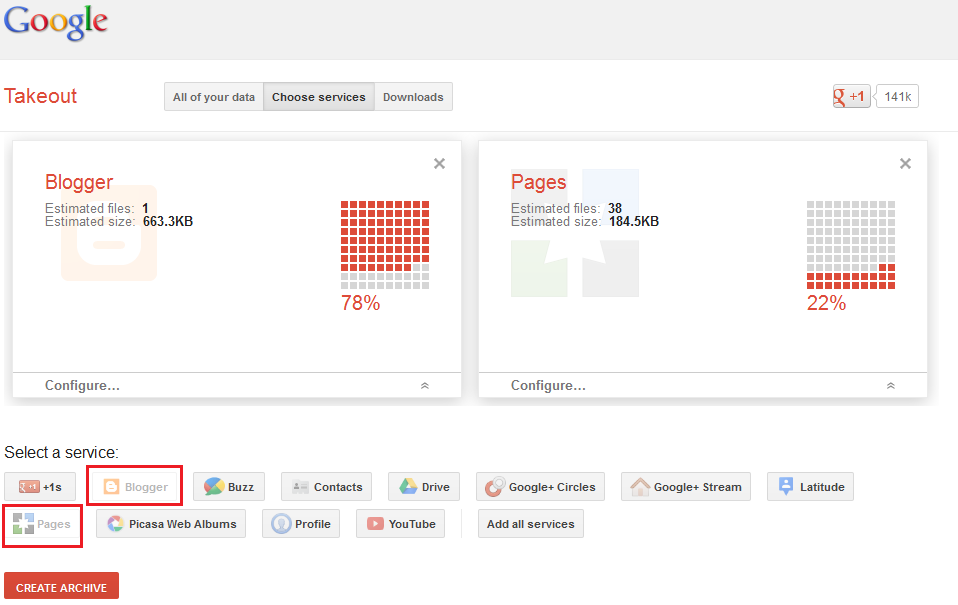Click the Blogger 78% usage grid
958x605 pixels.
coord(385,244)
